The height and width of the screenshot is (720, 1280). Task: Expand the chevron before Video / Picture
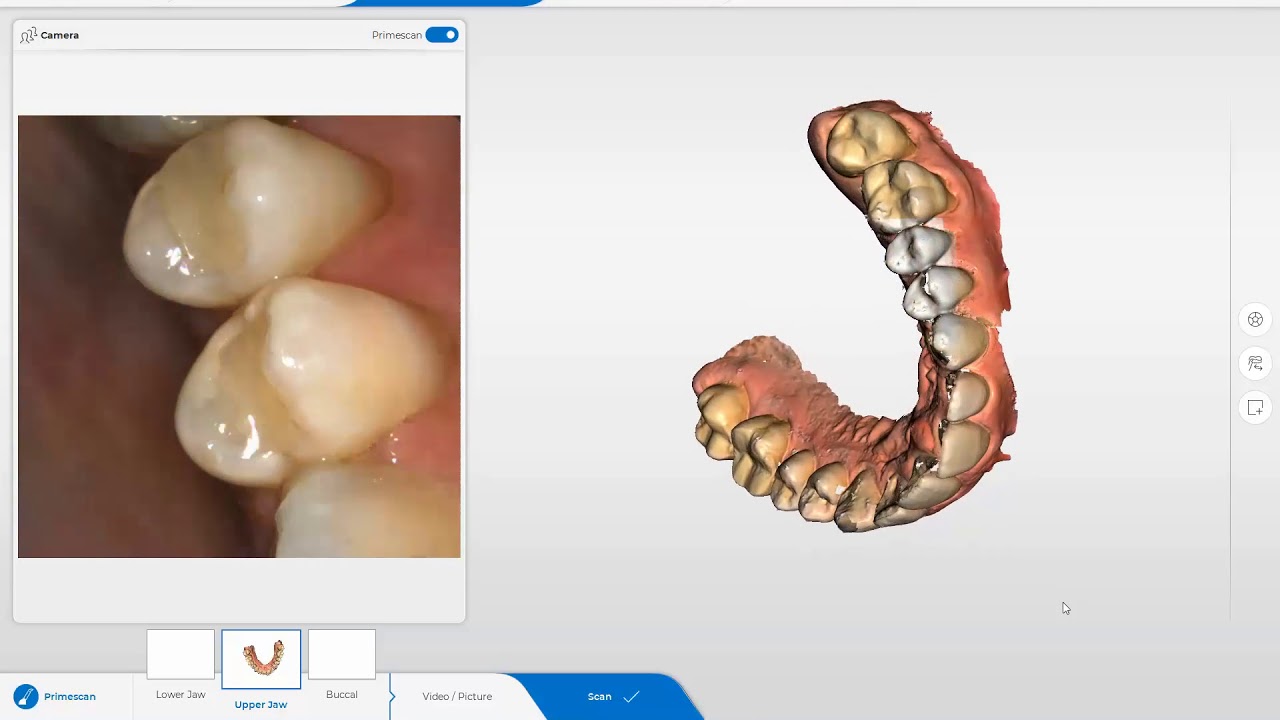[392, 696]
